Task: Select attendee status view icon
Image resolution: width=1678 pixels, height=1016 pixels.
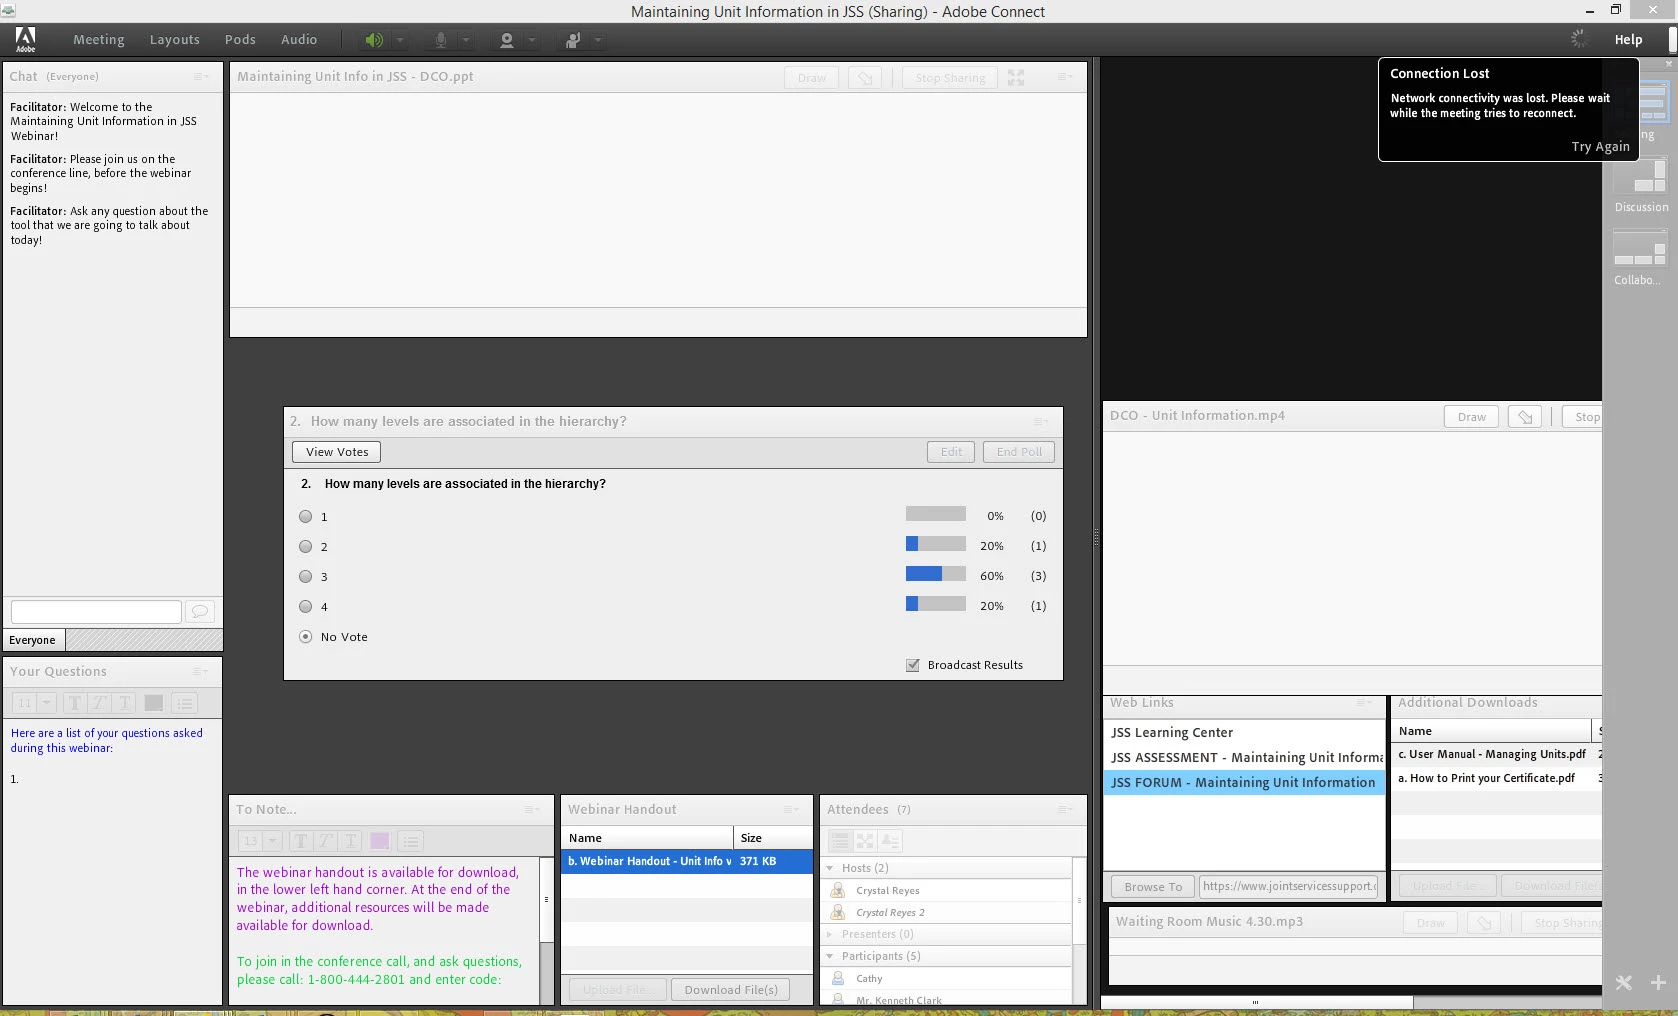Action: coord(890,841)
